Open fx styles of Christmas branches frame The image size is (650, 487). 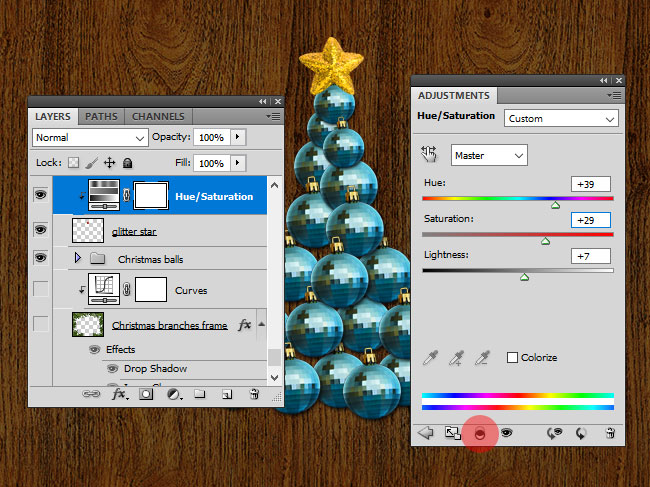point(245,325)
